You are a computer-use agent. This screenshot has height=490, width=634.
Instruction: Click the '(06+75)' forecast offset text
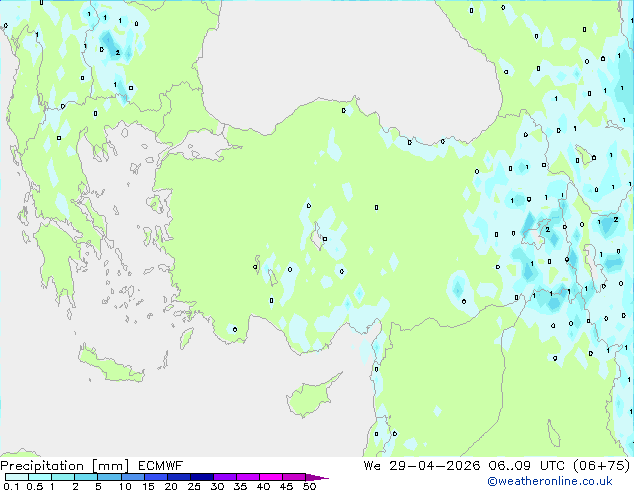point(602,466)
